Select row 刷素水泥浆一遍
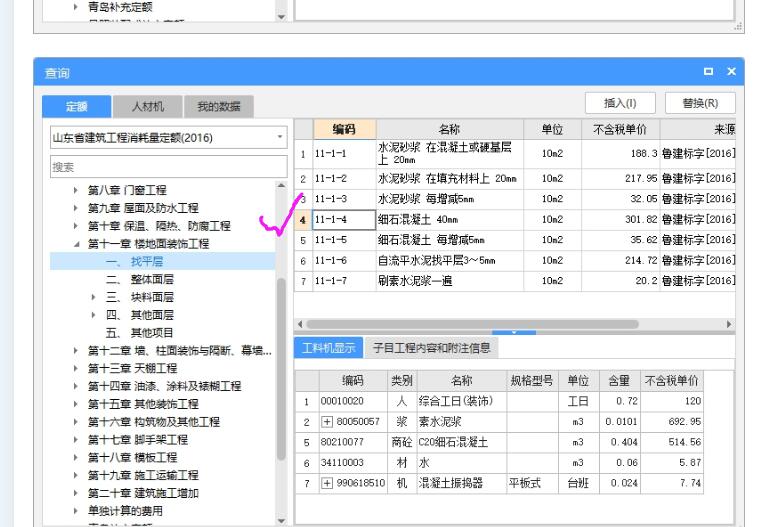Screen dimensions: 780x527 click(x=515, y=281)
